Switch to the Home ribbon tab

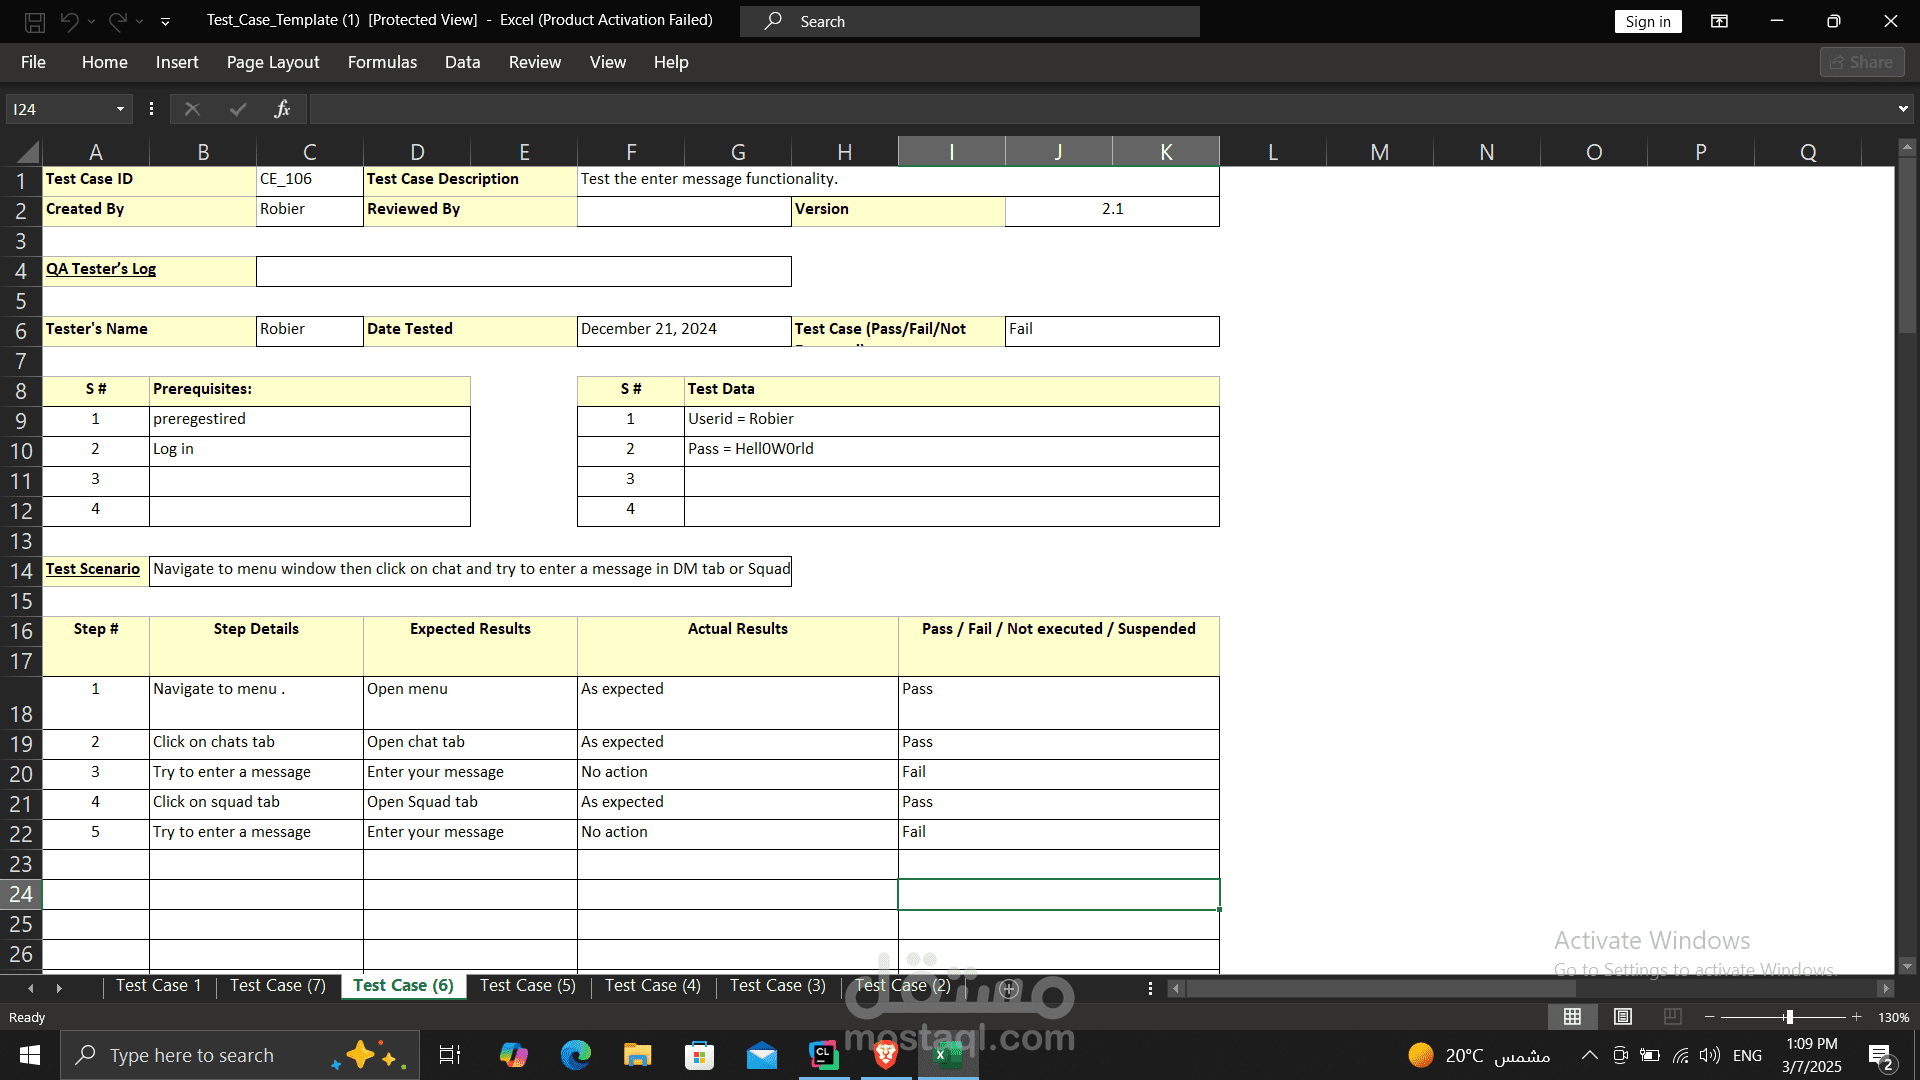click(x=105, y=62)
